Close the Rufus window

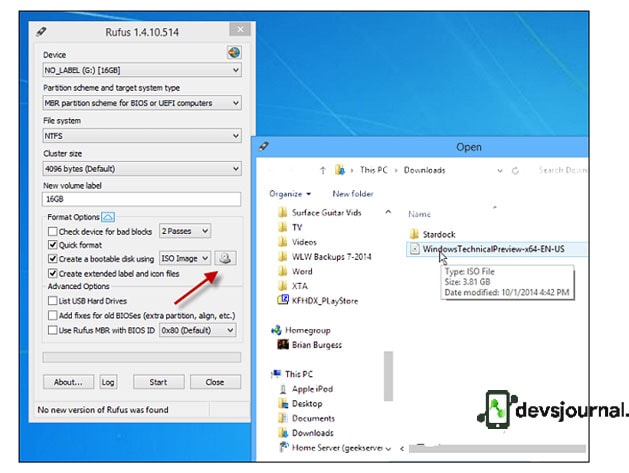240,29
